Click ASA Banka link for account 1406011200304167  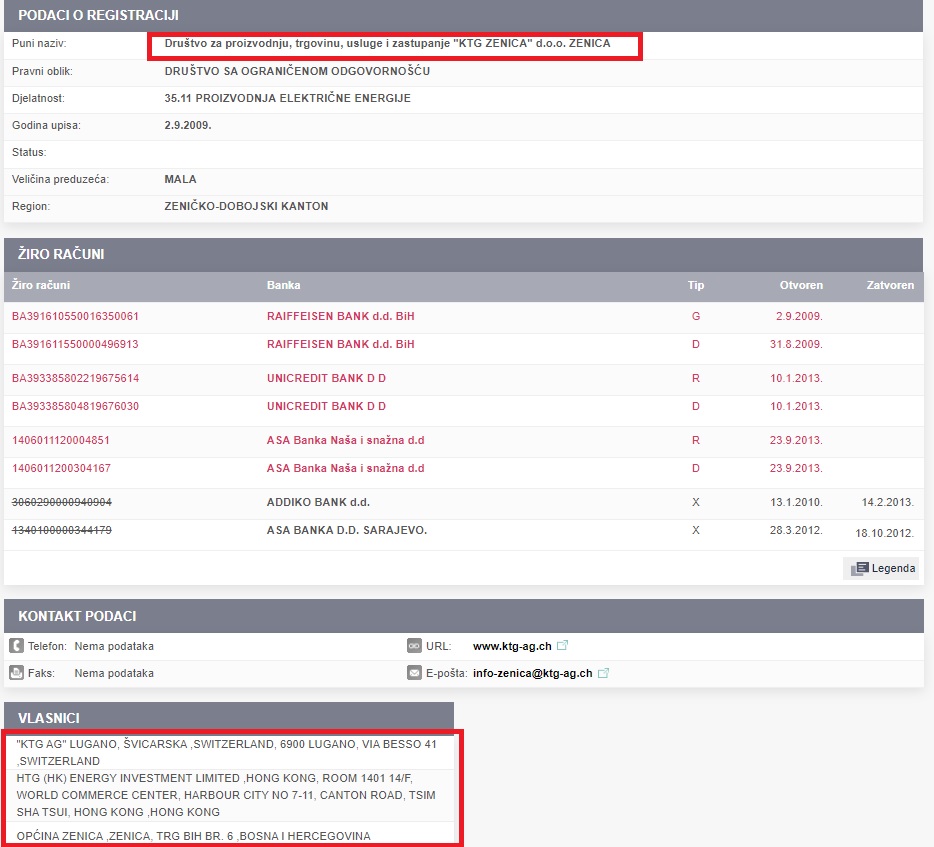345,468
